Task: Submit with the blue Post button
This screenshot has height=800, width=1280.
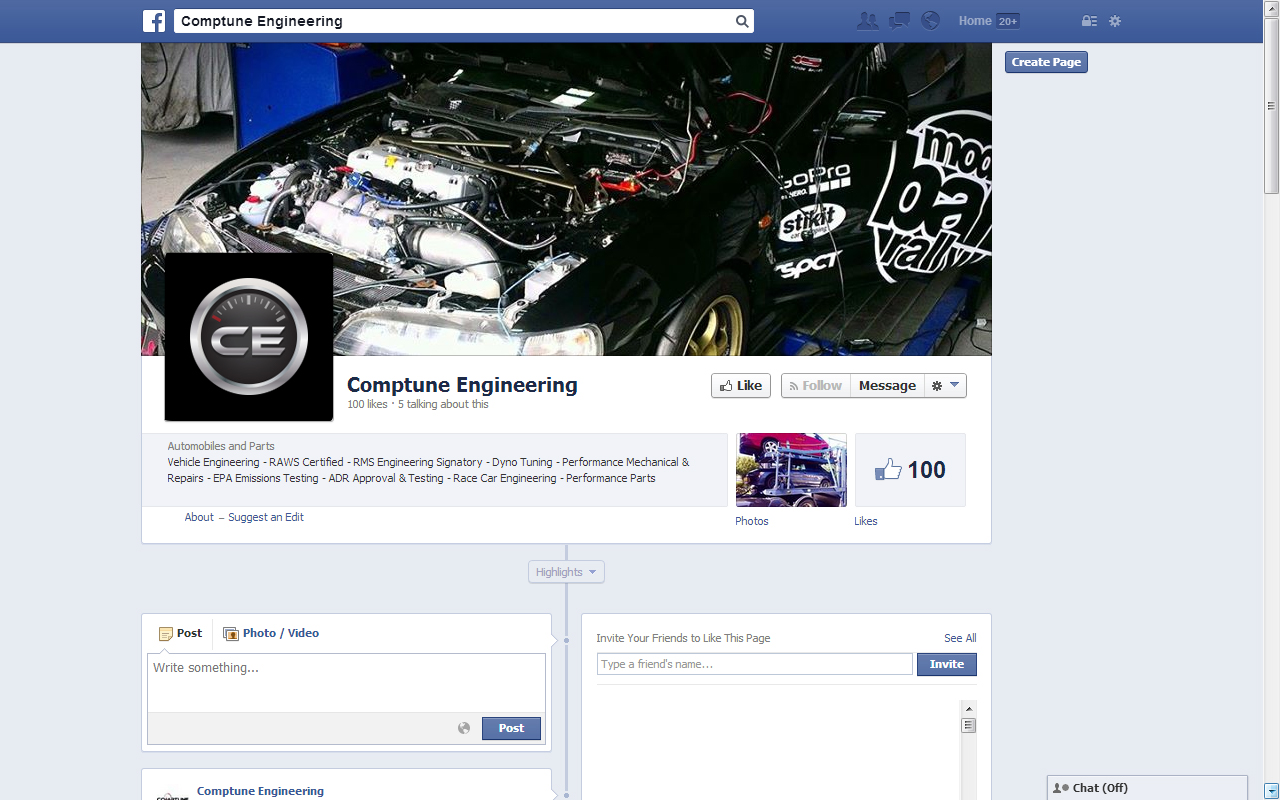Action: point(511,728)
